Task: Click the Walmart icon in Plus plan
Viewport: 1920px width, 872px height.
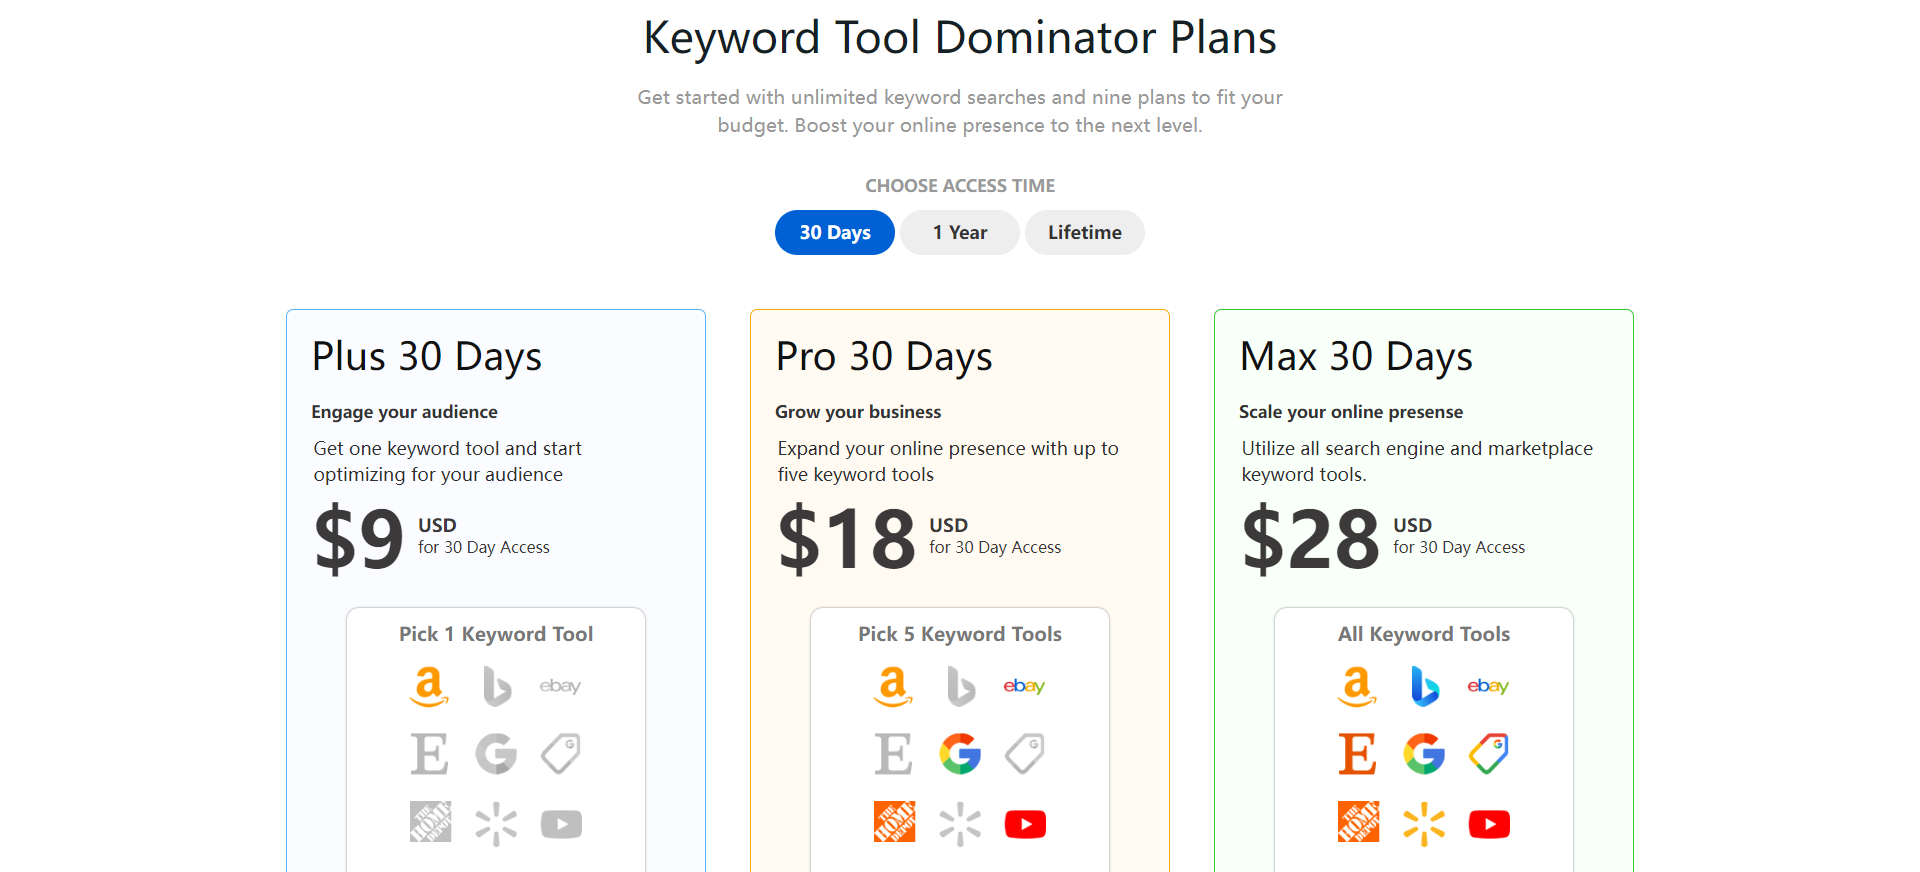Action: (x=496, y=824)
